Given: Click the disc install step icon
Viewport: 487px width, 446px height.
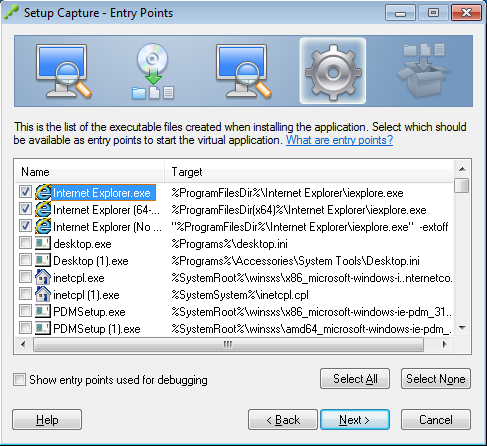Looking at the screenshot, I should [153, 71].
